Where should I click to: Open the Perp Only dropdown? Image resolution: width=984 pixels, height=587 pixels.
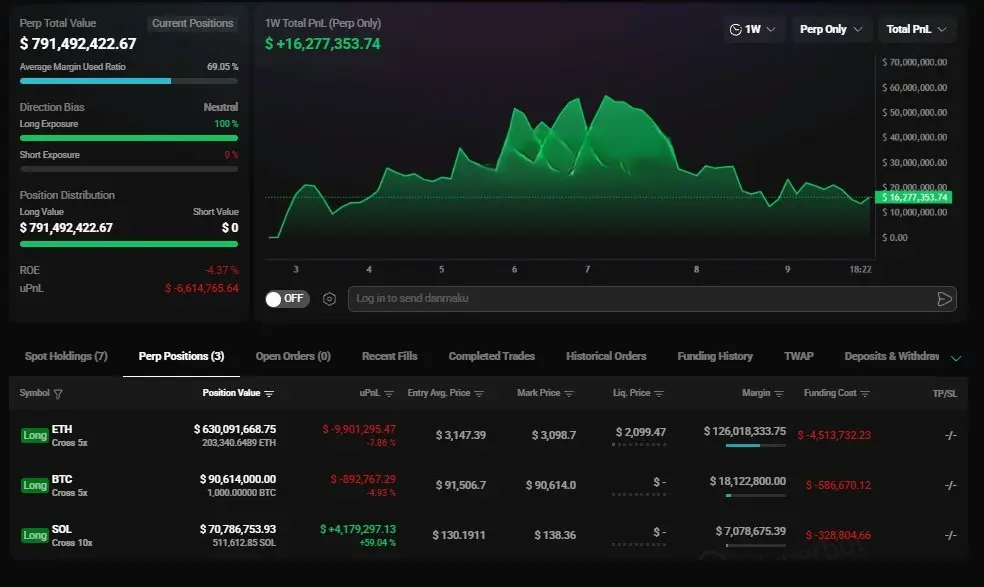pyautogui.click(x=831, y=30)
